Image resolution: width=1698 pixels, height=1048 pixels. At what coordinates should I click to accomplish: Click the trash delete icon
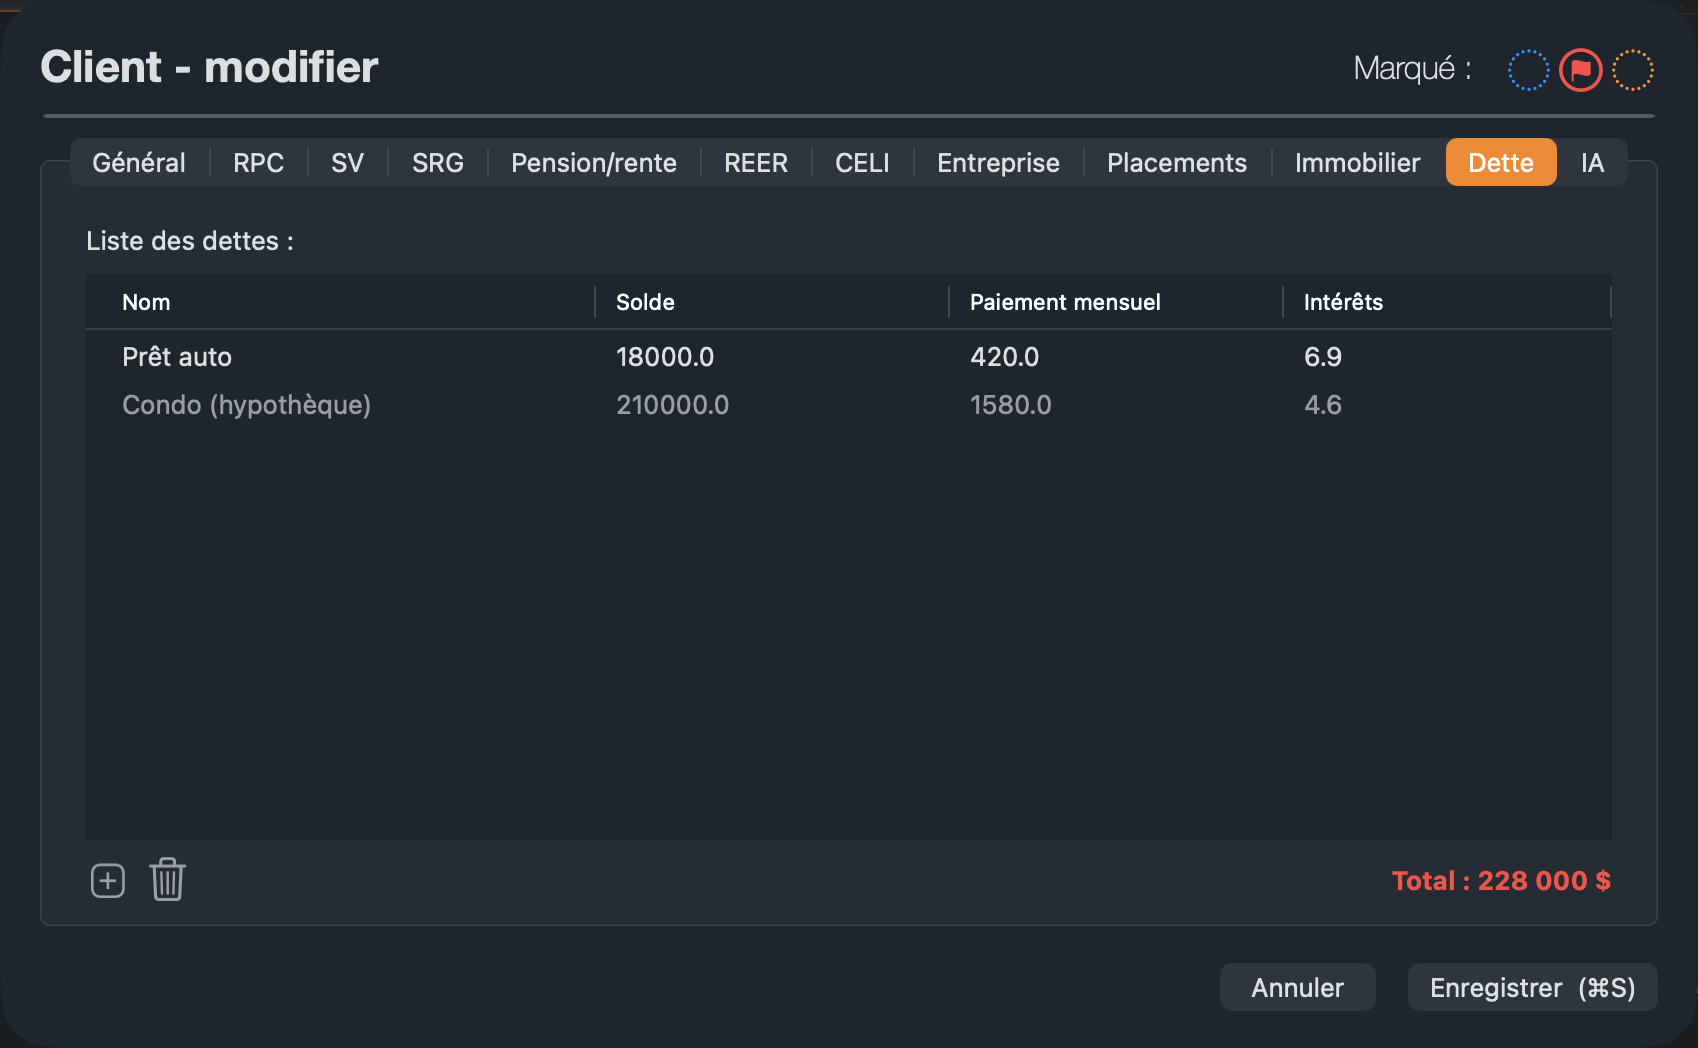coord(168,880)
